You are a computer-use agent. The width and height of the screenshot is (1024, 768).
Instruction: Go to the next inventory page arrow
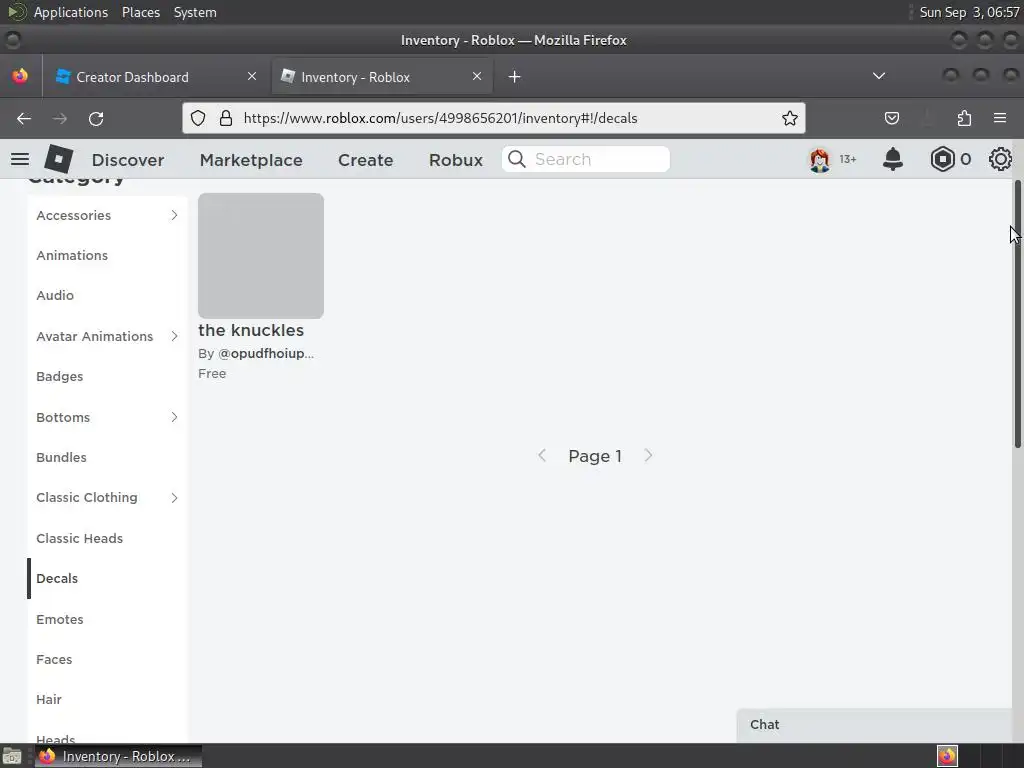648,455
